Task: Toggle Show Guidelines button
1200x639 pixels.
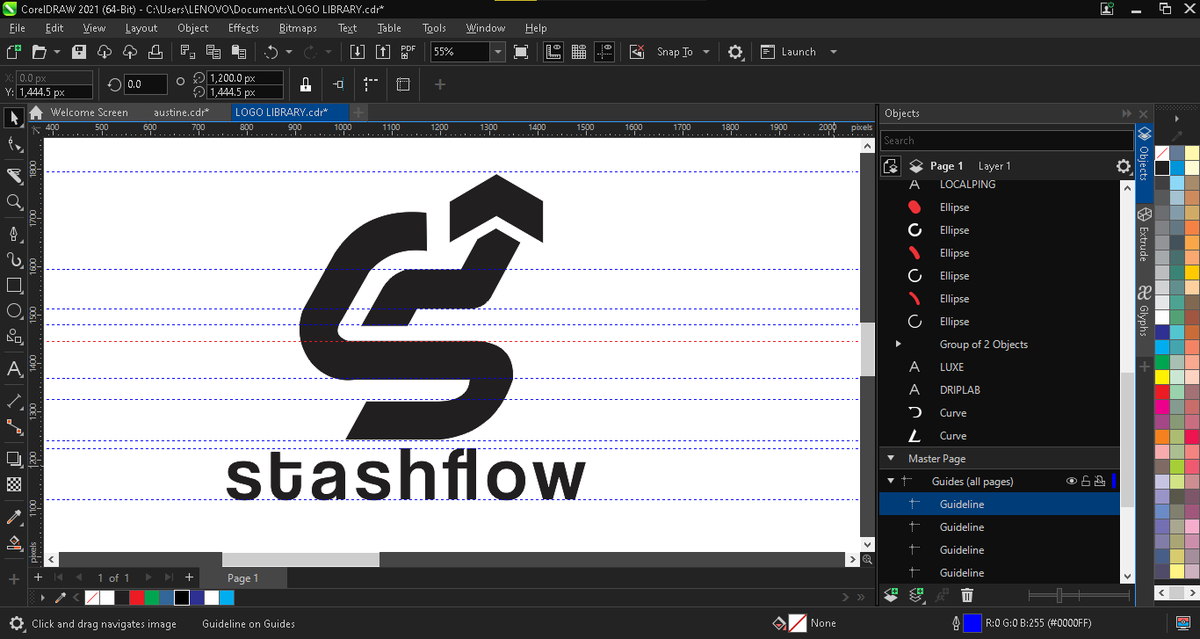Action: (x=603, y=52)
